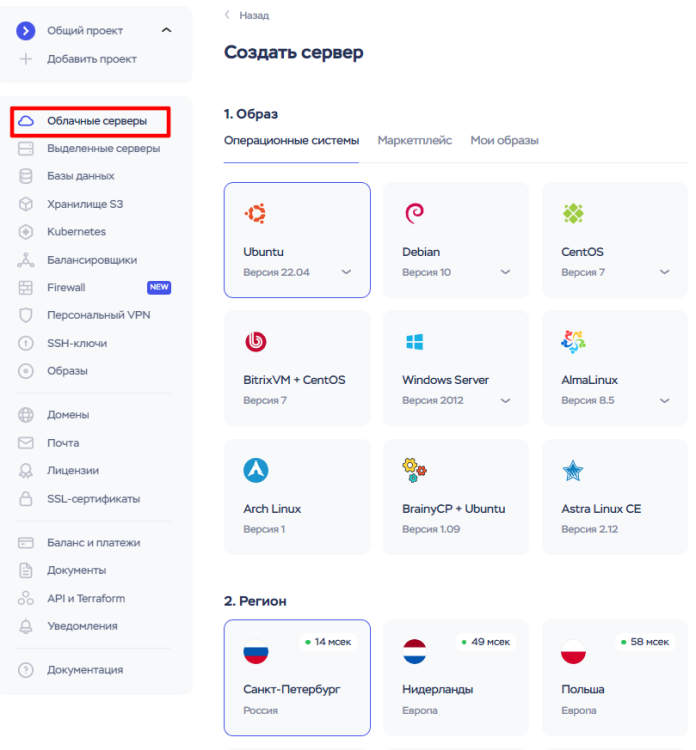This screenshot has width=696, height=750.
Task: Switch to the Маркетплейс tab
Action: coord(414,141)
